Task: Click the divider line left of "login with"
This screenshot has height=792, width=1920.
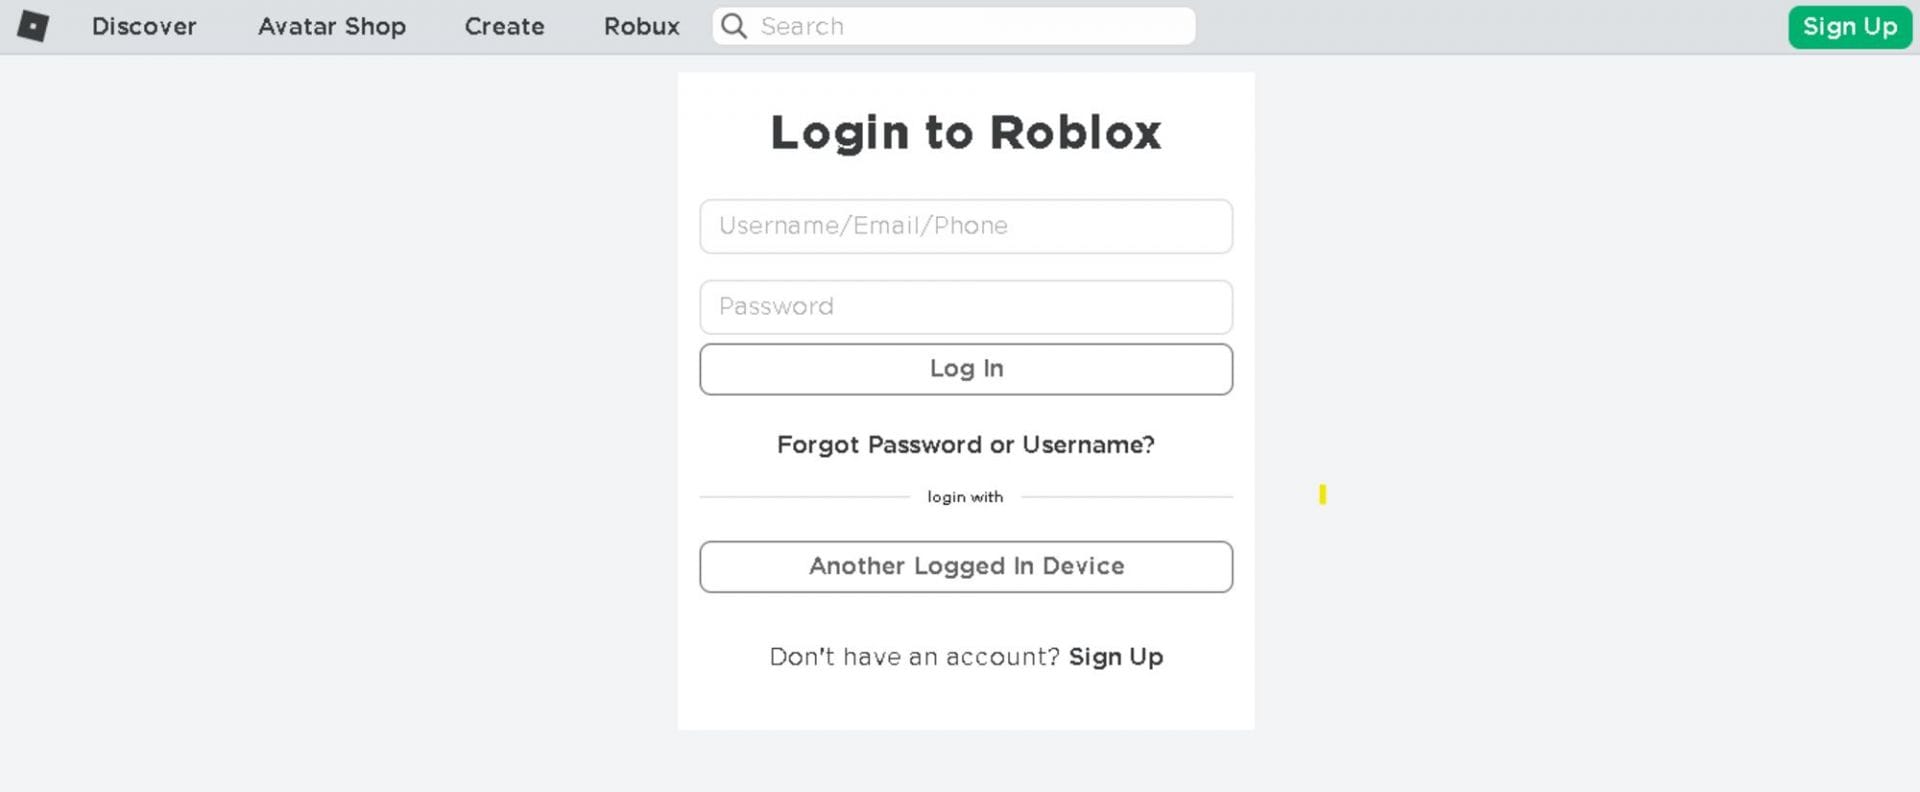Action: (x=805, y=497)
